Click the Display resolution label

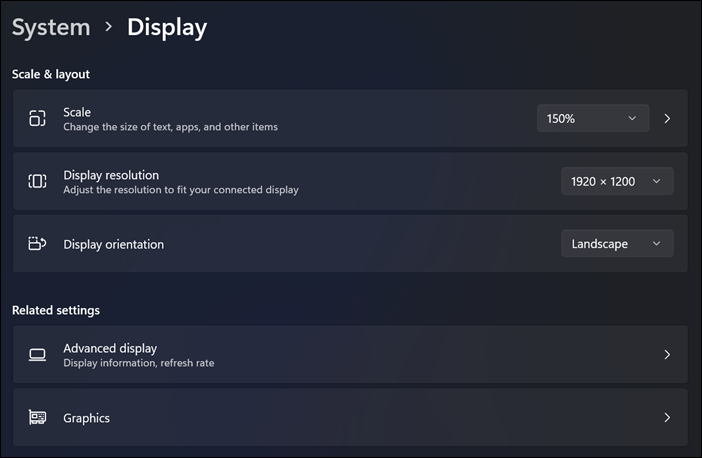tap(111, 175)
